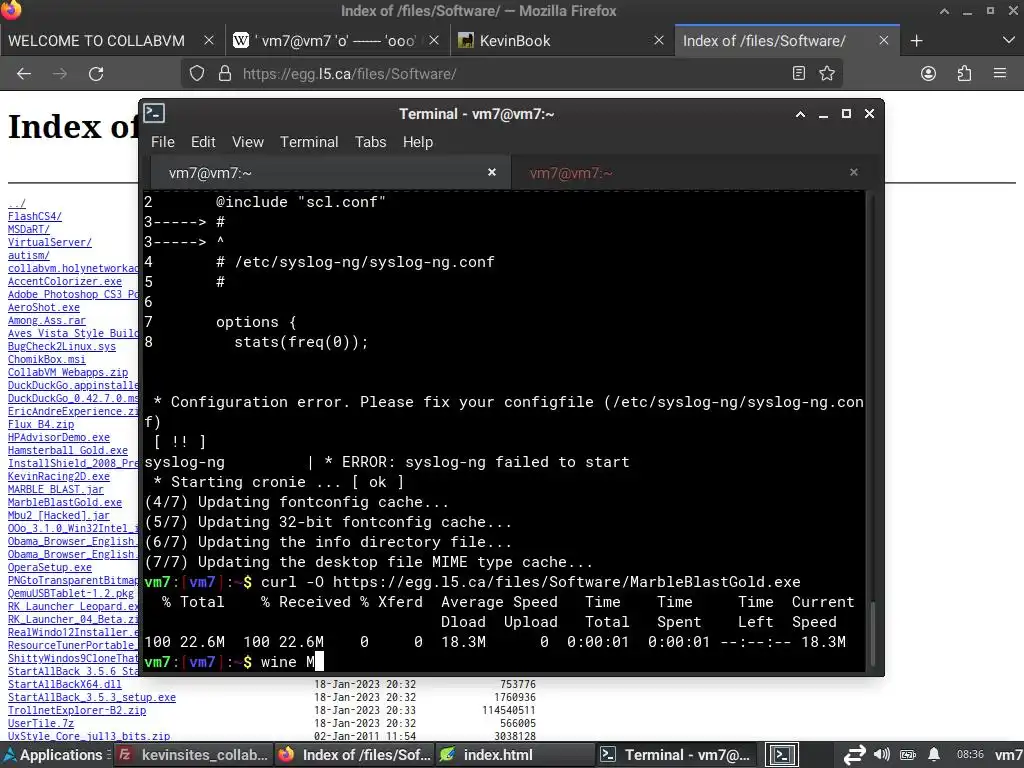The image size is (1024, 768).
Task: Close the second terminal tab
Action: [854, 172]
